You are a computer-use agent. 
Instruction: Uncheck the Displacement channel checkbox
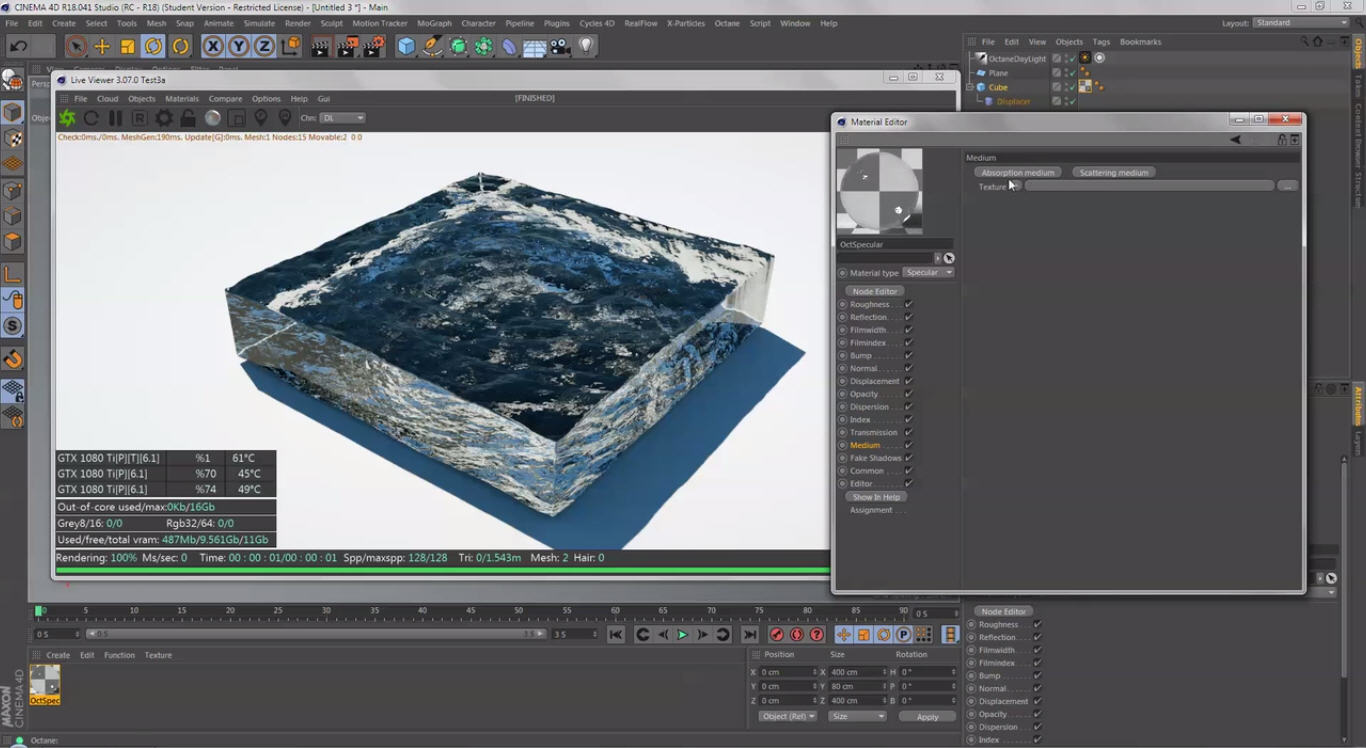coord(906,381)
